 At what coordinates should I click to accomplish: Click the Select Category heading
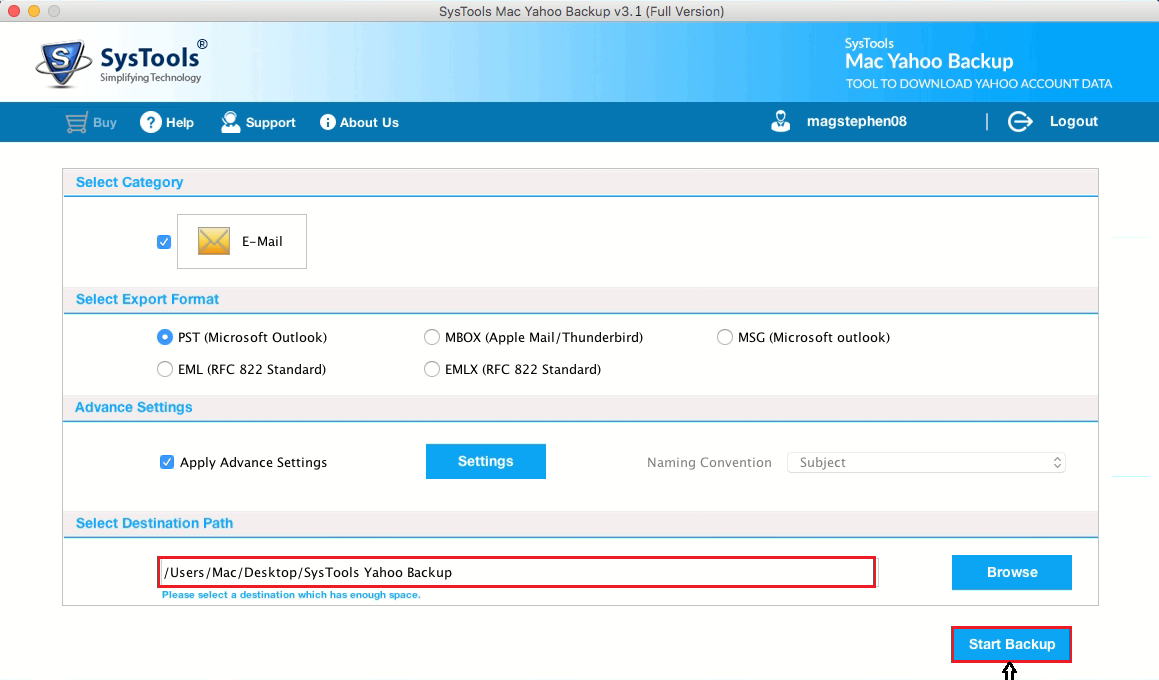[129, 182]
